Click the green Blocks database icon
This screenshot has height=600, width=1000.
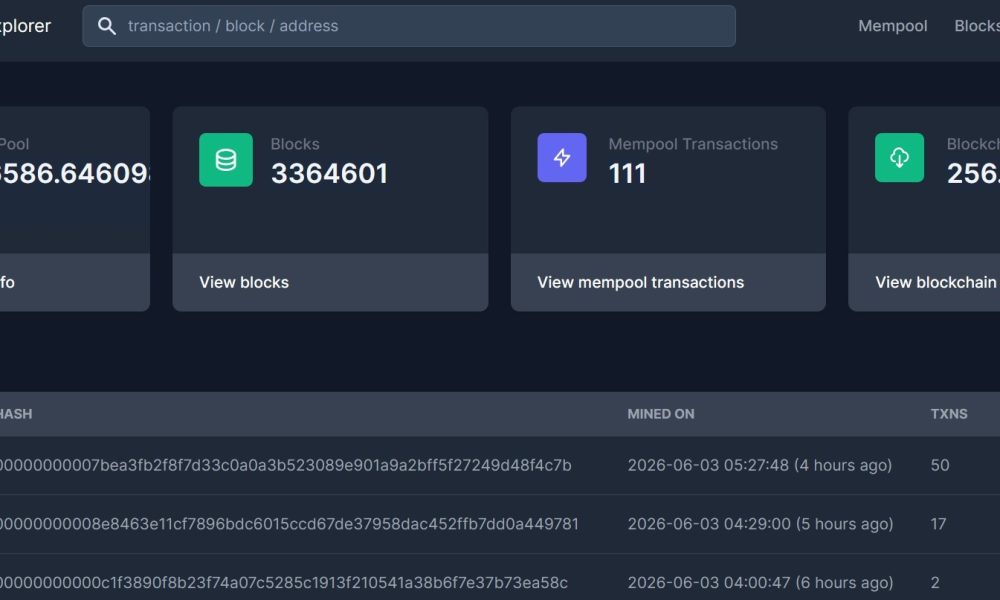coord(226,160)
